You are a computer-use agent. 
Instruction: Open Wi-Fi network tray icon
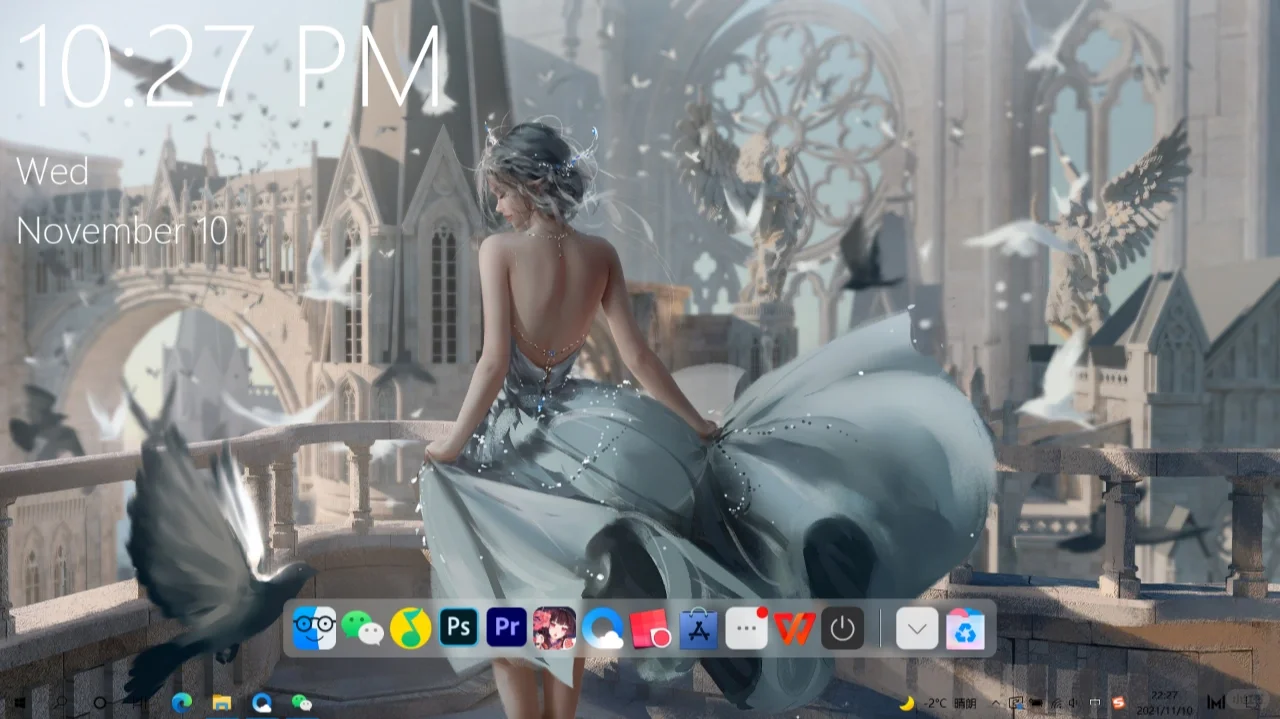point(1057,703)
